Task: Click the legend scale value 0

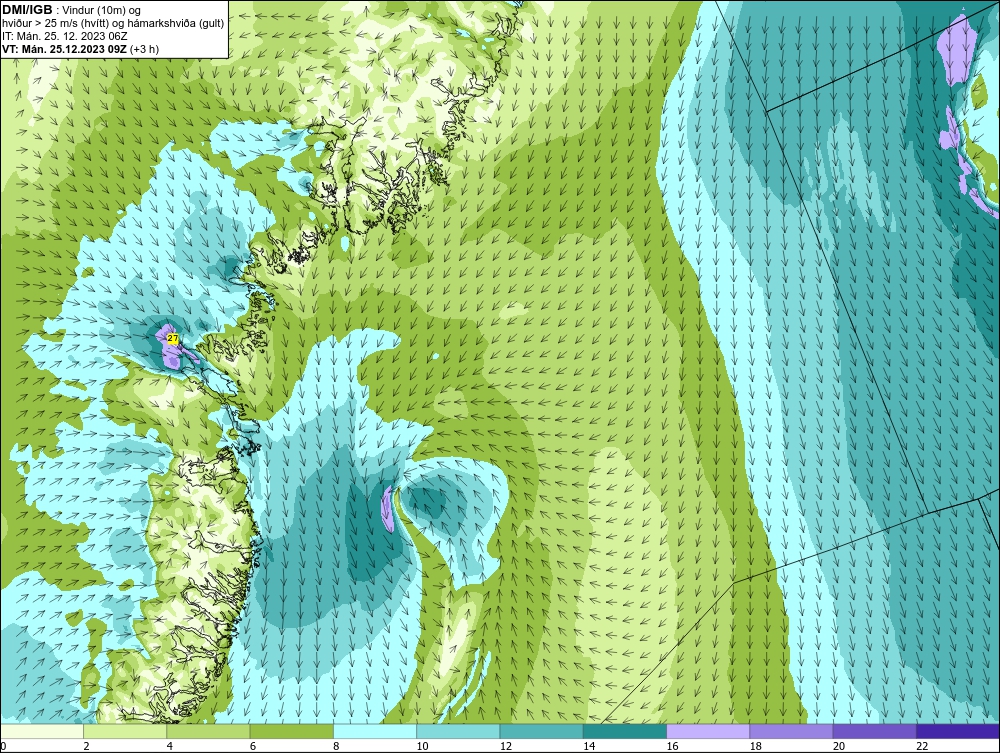Action: [3, 747]
